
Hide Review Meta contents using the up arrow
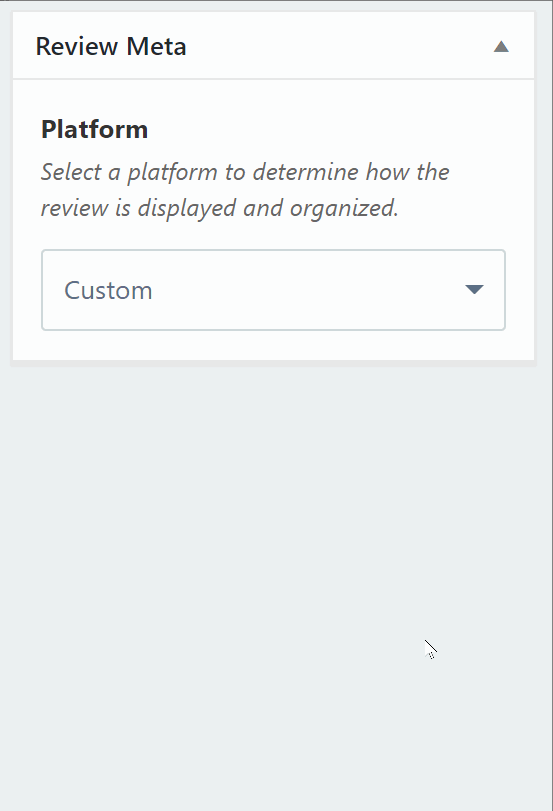point(501,47)
